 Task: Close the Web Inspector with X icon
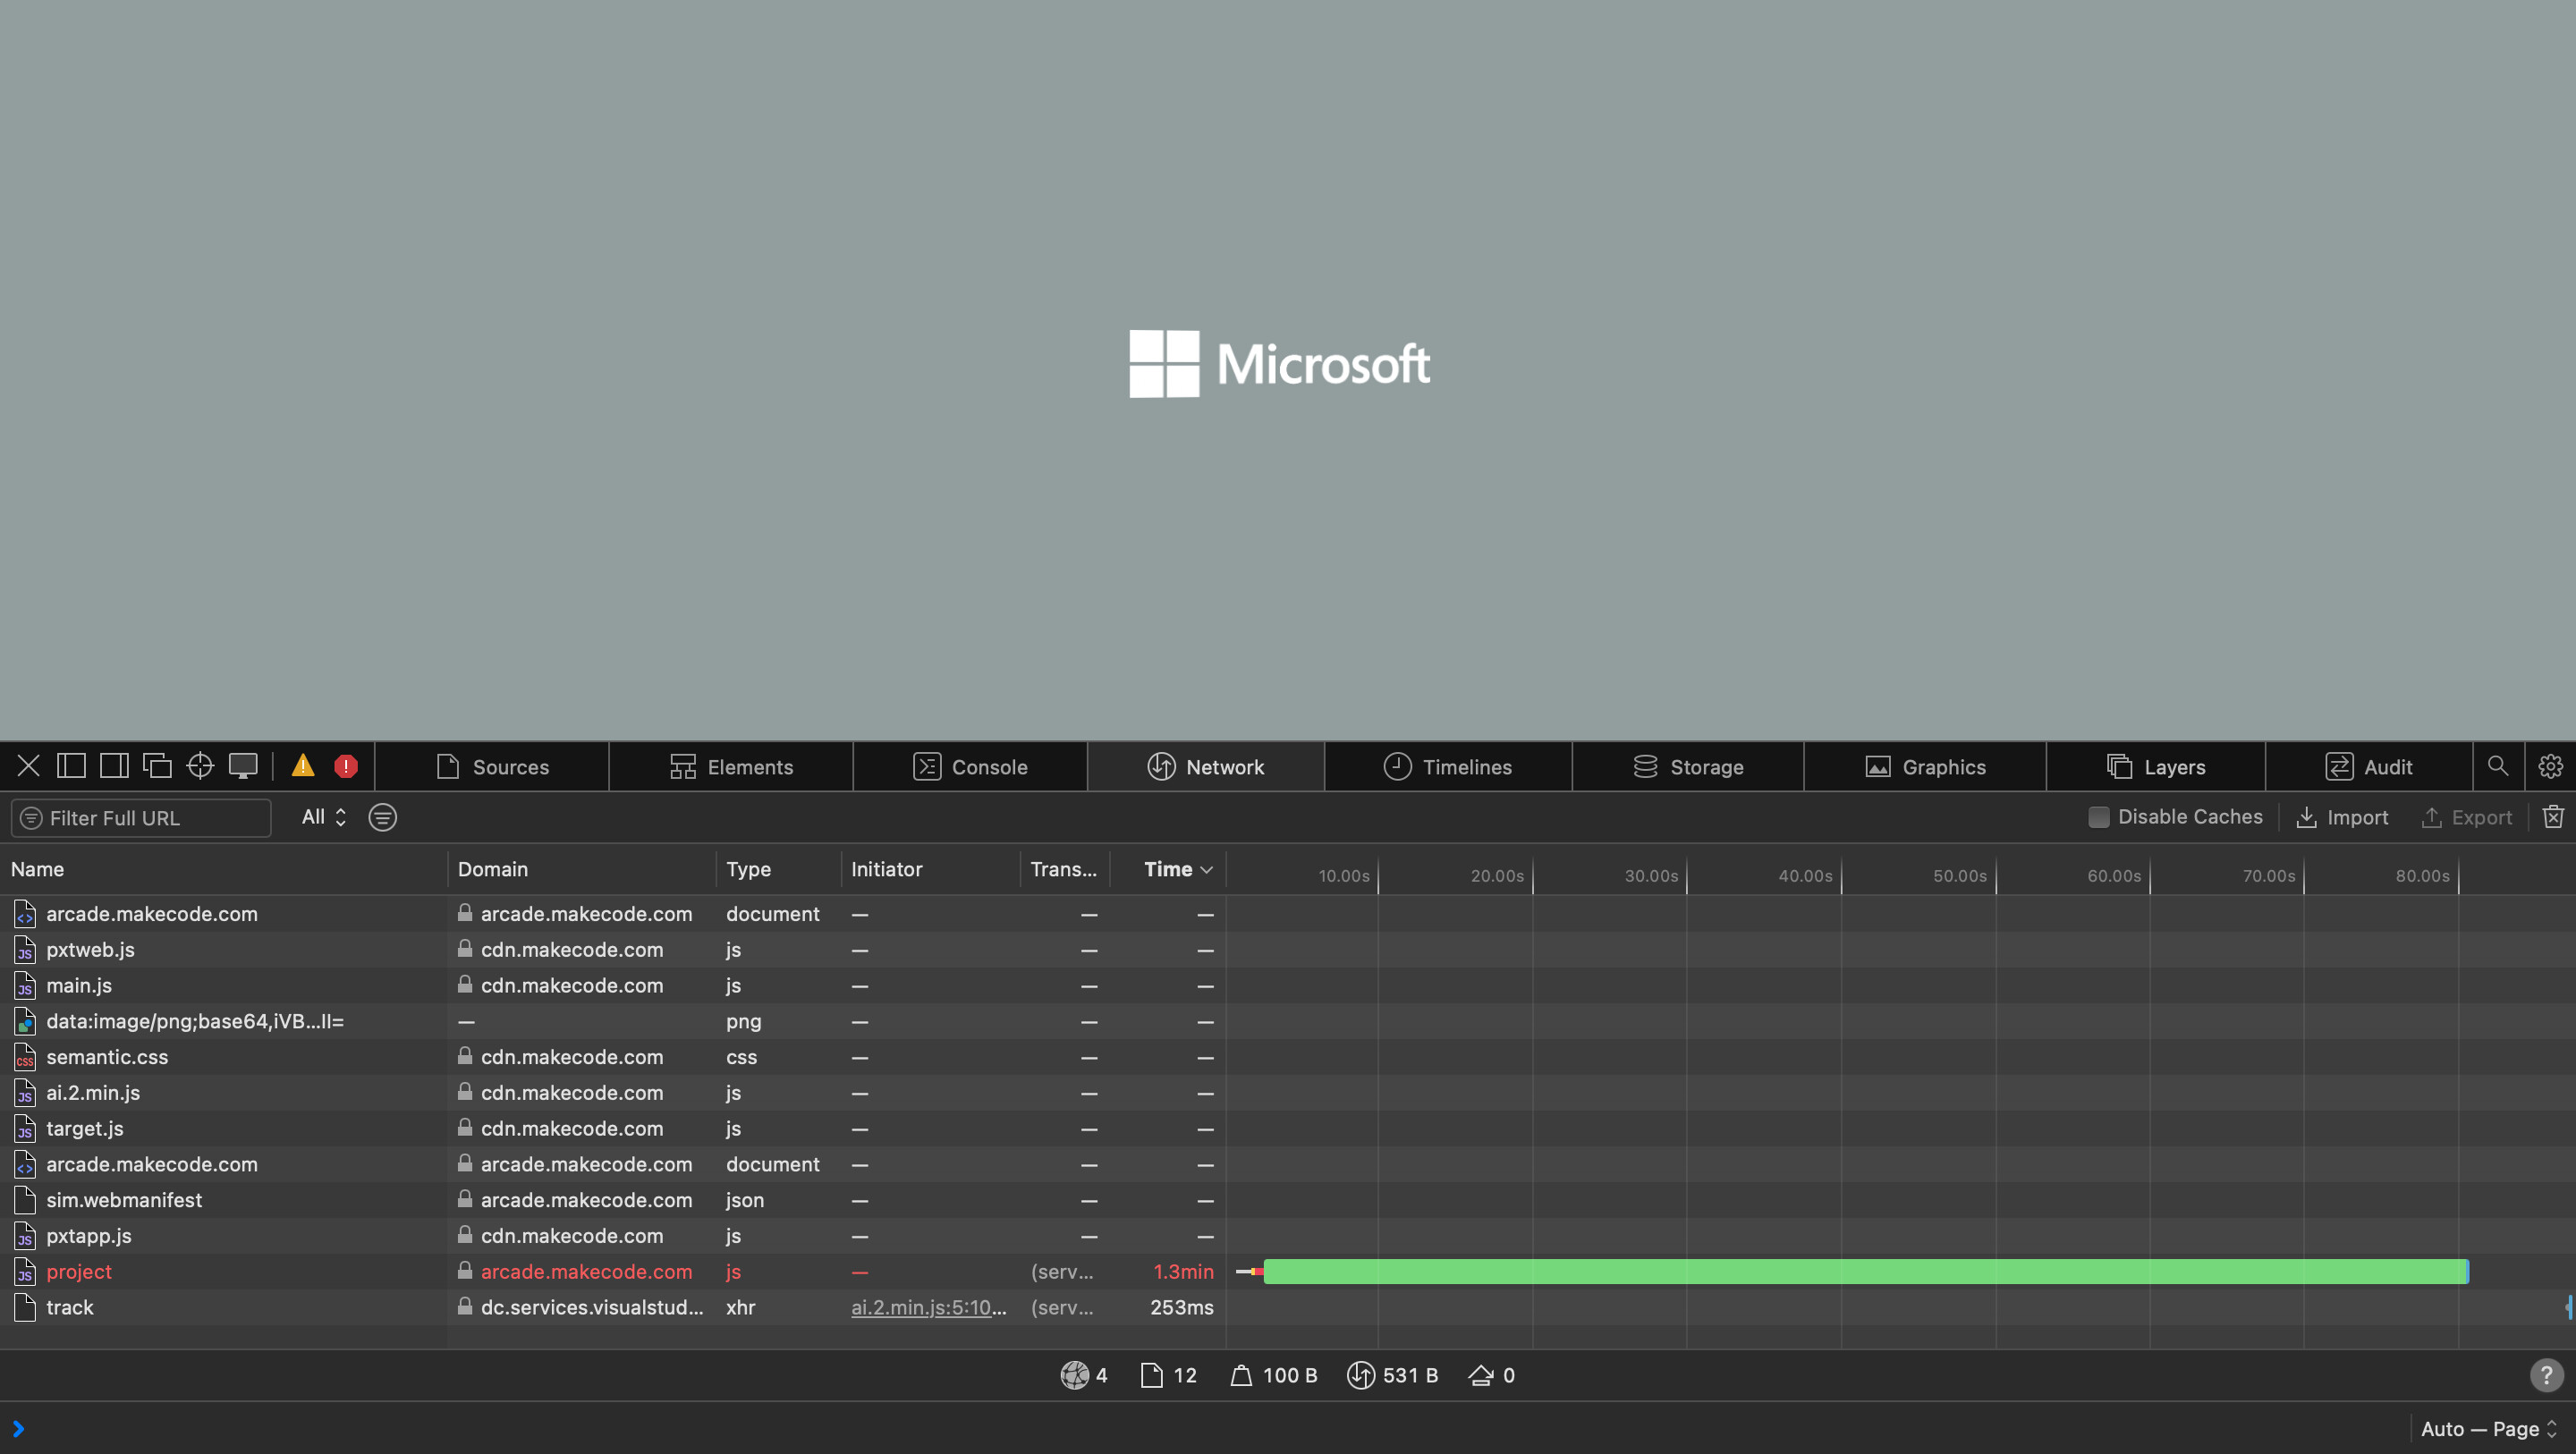(28, 767)
